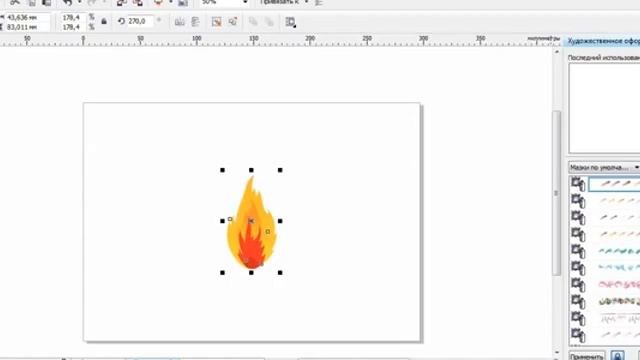The height and width of the screenshot is (360, 640).
Task: Open the "Привязать к" snap dropdown
Action: (306, 2)
